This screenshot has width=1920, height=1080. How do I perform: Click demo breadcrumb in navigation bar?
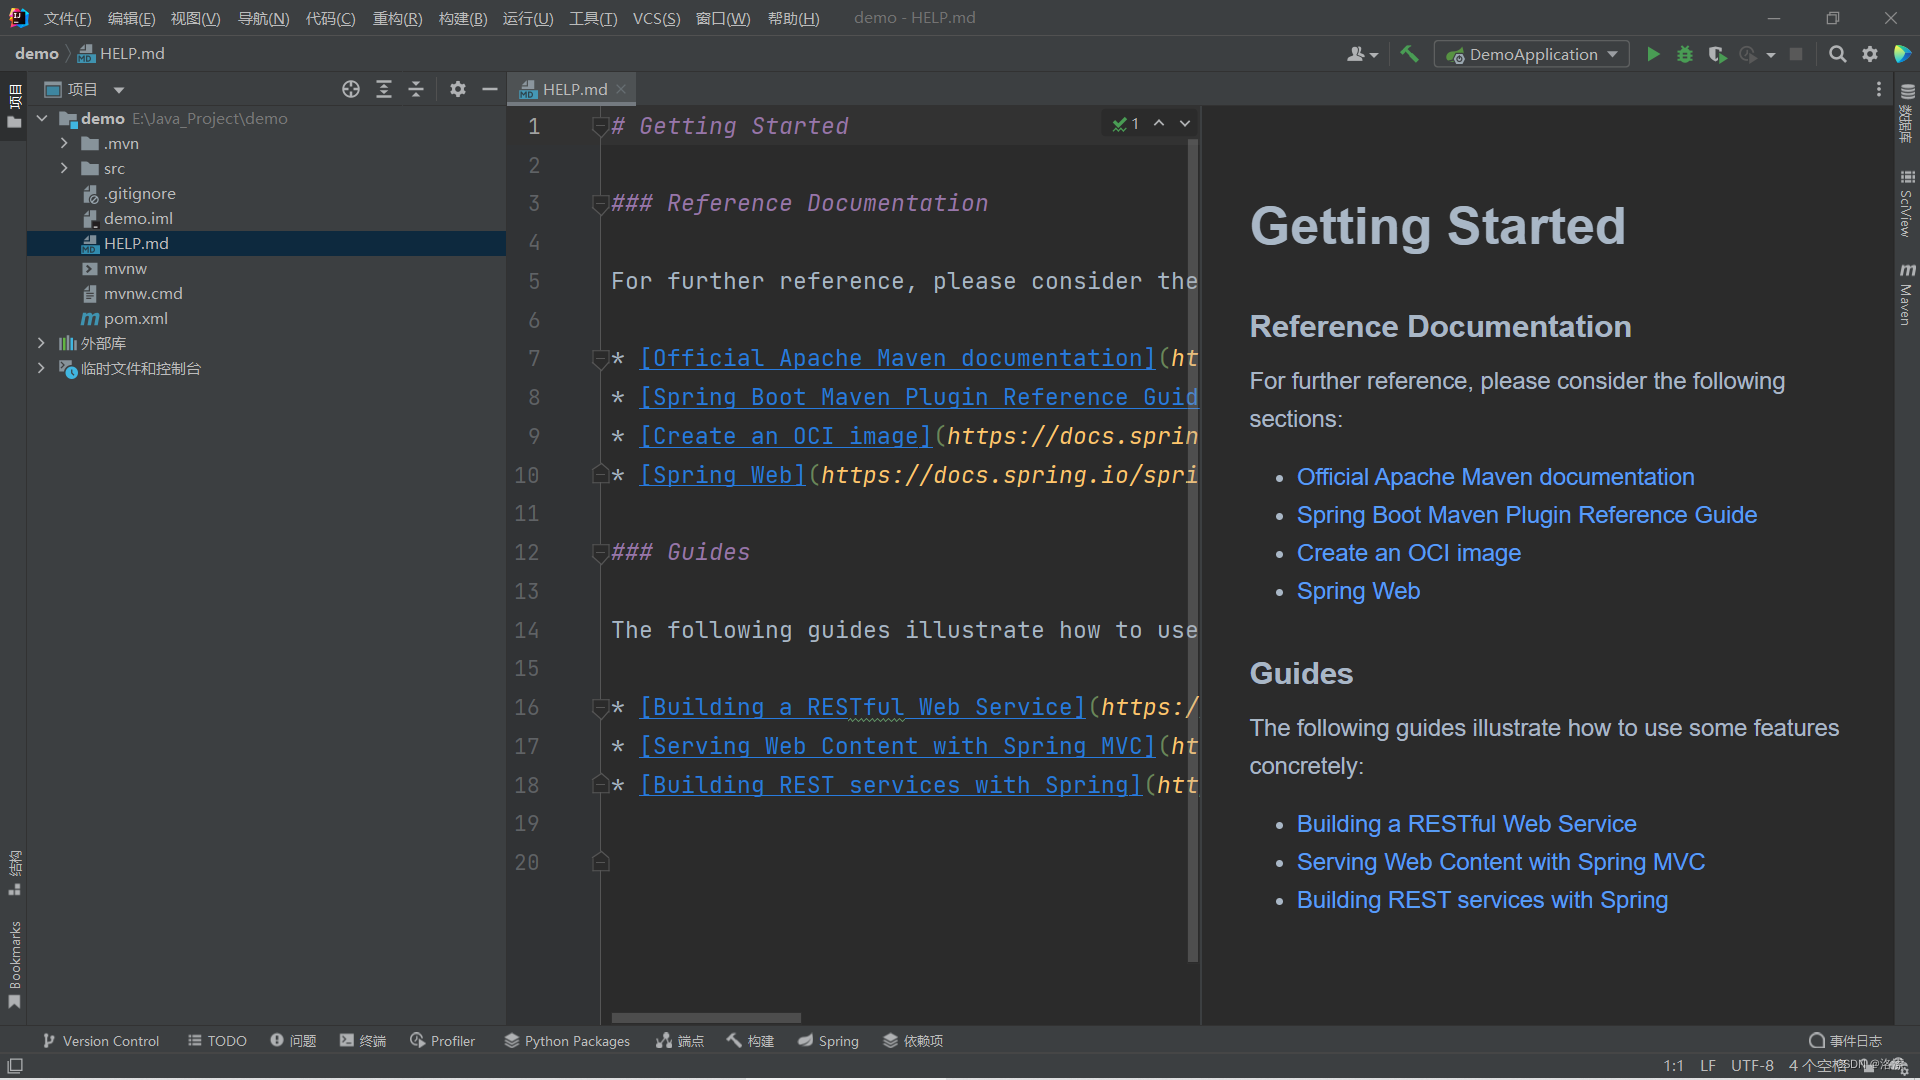(x=37, y=54)
